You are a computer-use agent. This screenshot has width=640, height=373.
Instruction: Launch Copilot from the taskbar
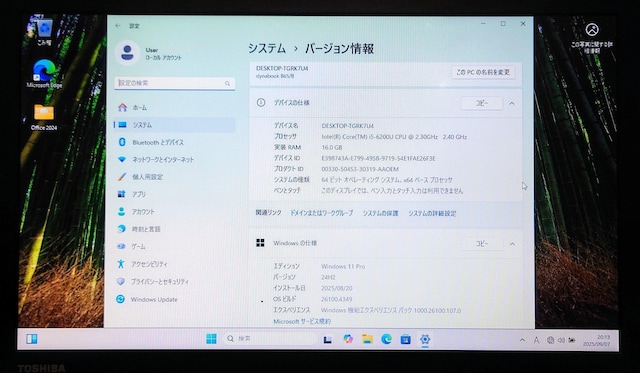coord(348,339)
